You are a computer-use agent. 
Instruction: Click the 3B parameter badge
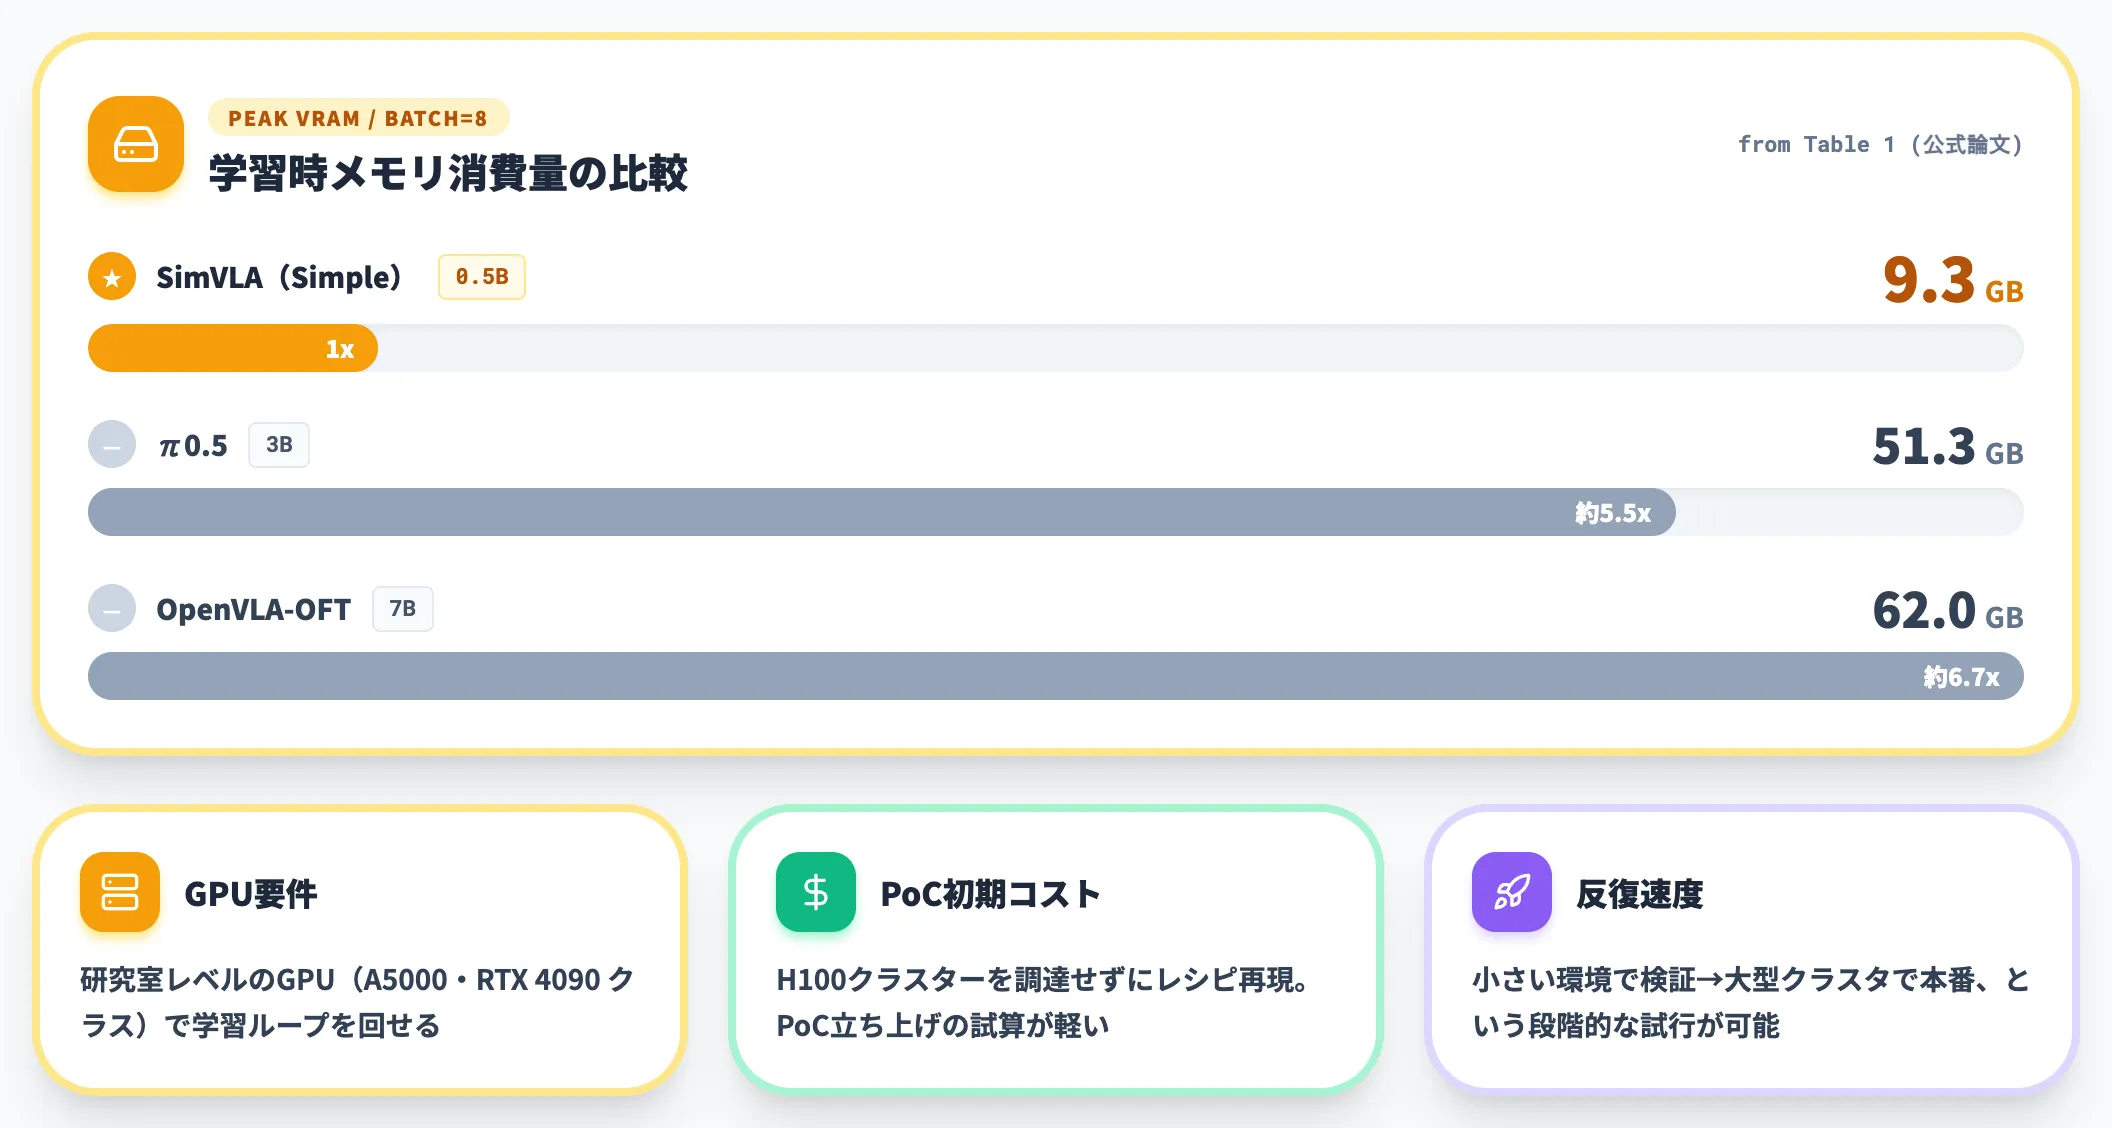tap(279, 445)
